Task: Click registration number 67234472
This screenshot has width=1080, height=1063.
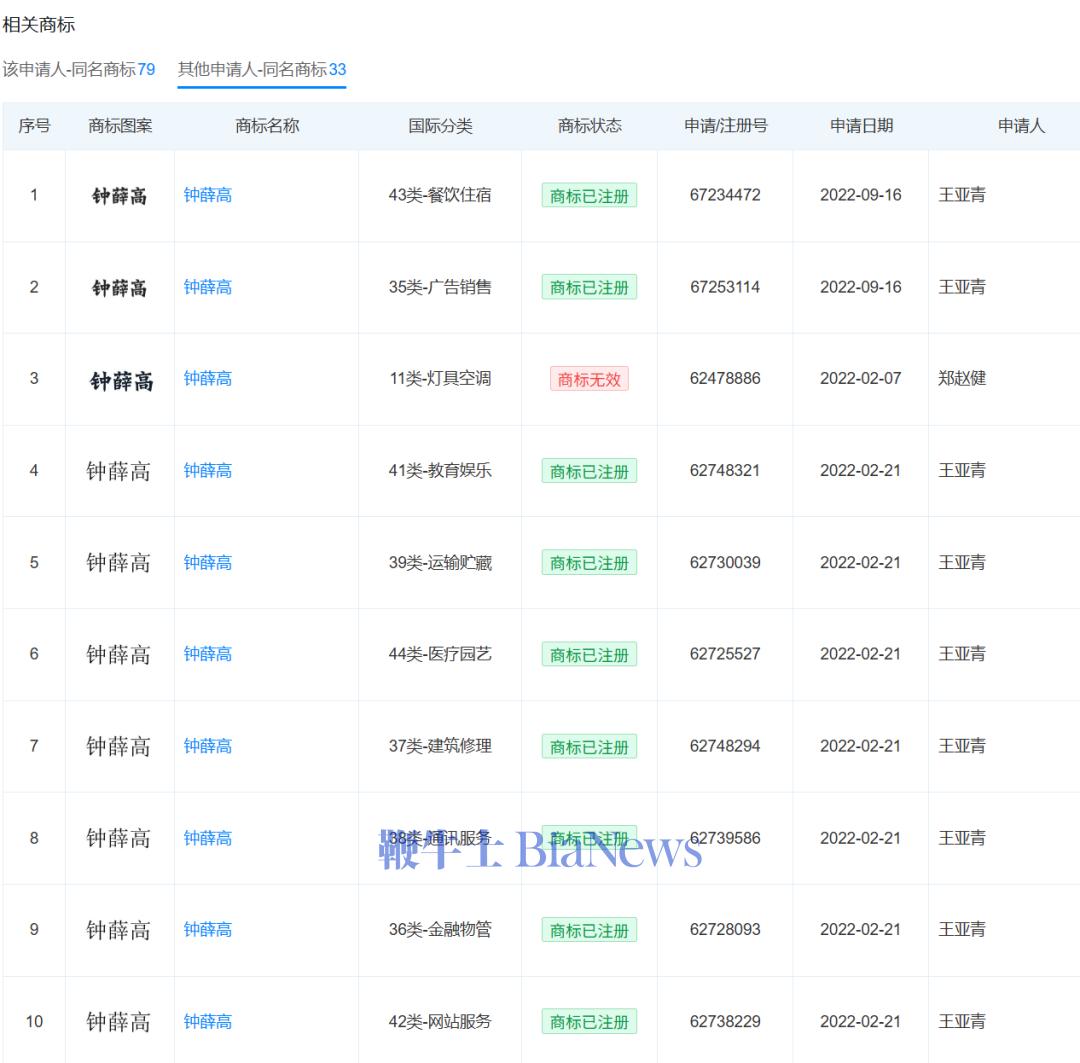Action: (x=725, y=195)
